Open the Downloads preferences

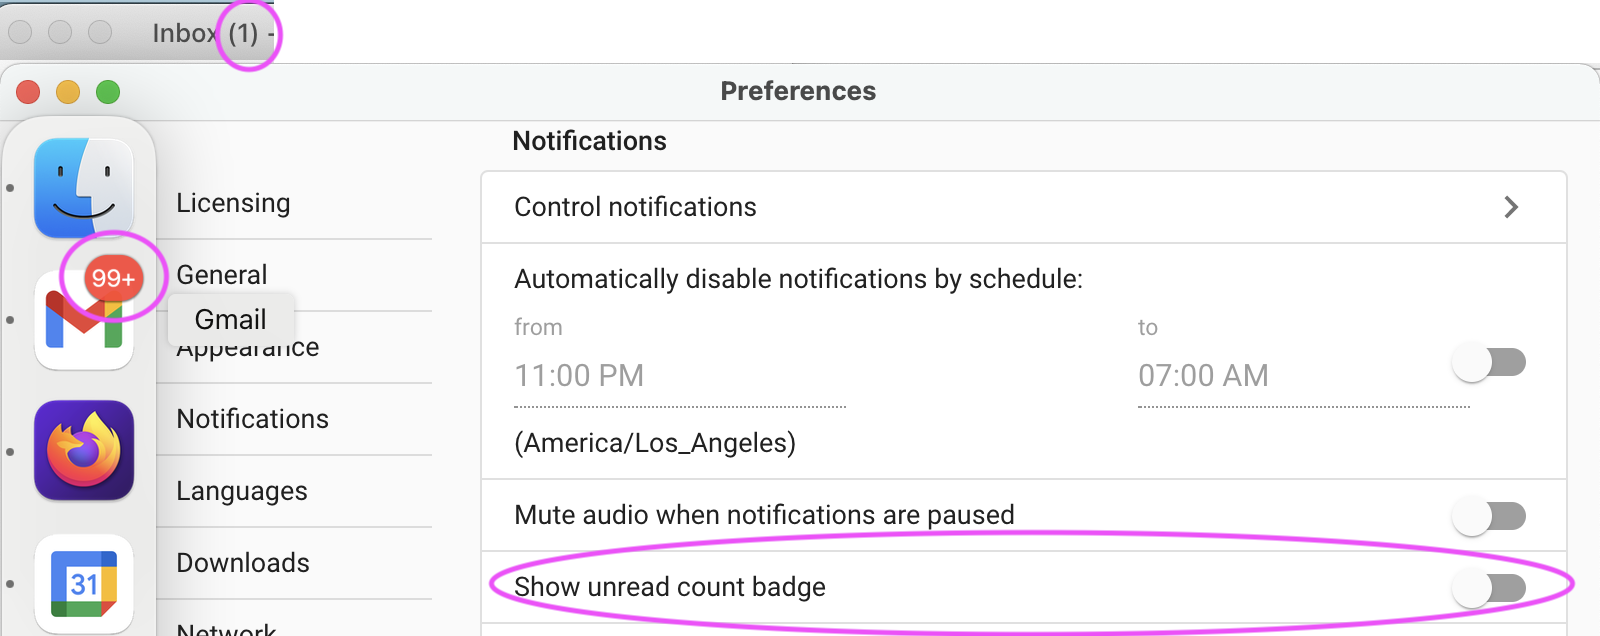(241, 562)
